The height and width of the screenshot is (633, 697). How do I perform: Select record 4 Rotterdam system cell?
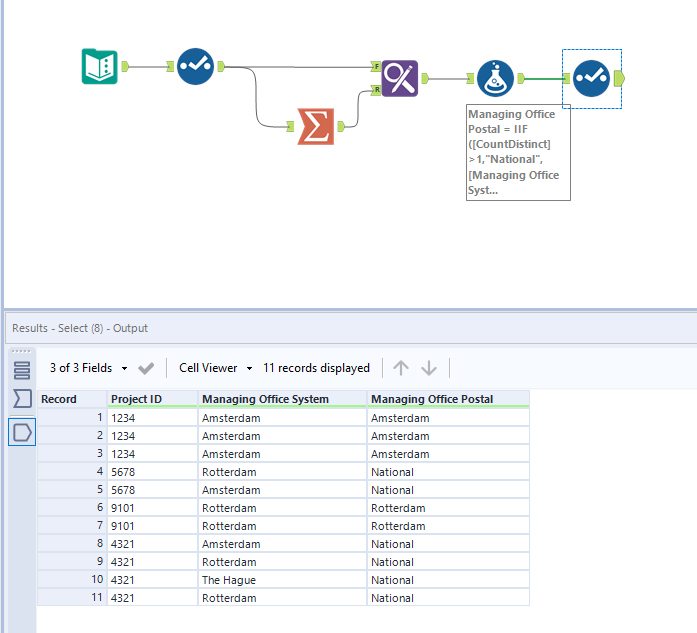[282, 472]
